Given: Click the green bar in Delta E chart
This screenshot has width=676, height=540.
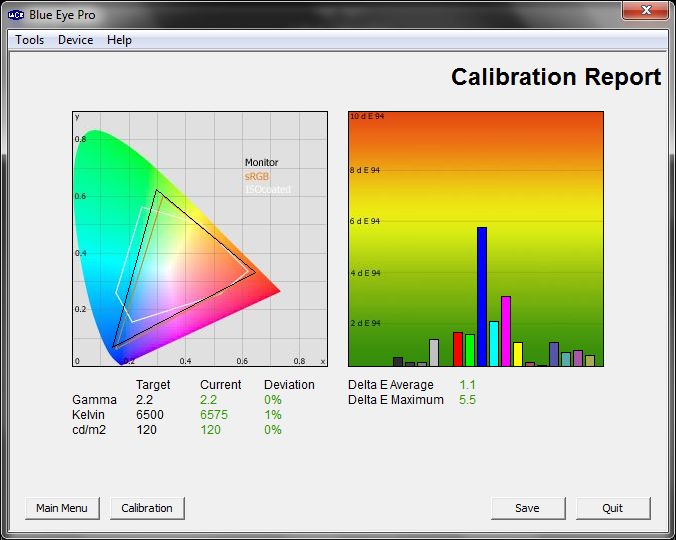Looking at the screenshot, I should (470, 350).
